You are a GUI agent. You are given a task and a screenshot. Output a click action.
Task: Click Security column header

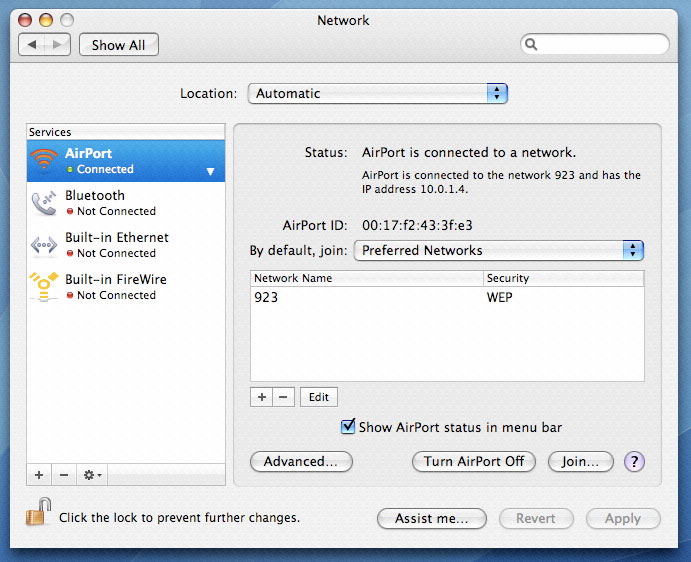click(564, 278)
